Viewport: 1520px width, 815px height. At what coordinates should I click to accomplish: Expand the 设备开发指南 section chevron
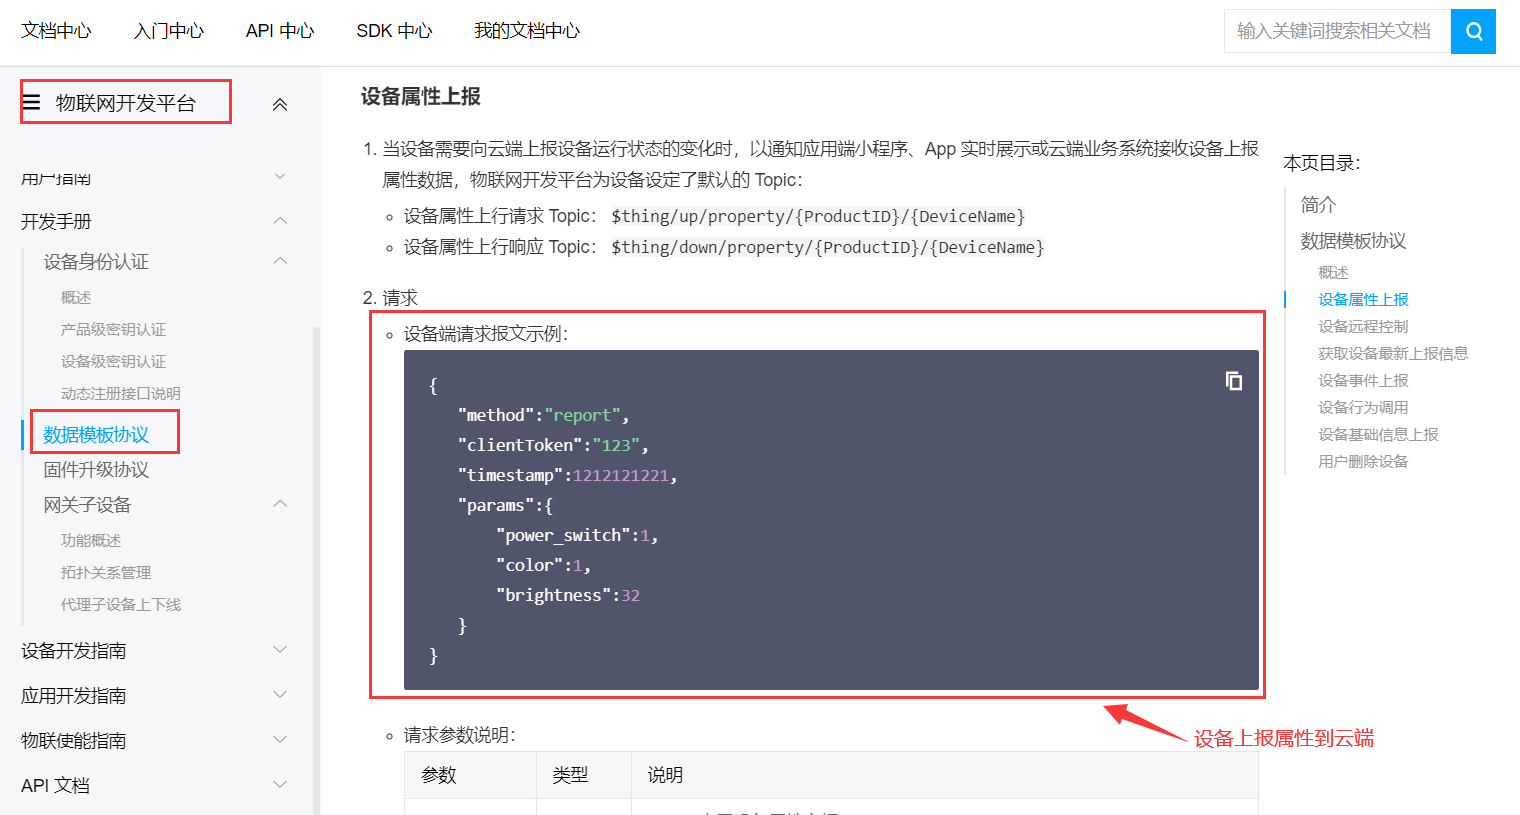point(280,650)
